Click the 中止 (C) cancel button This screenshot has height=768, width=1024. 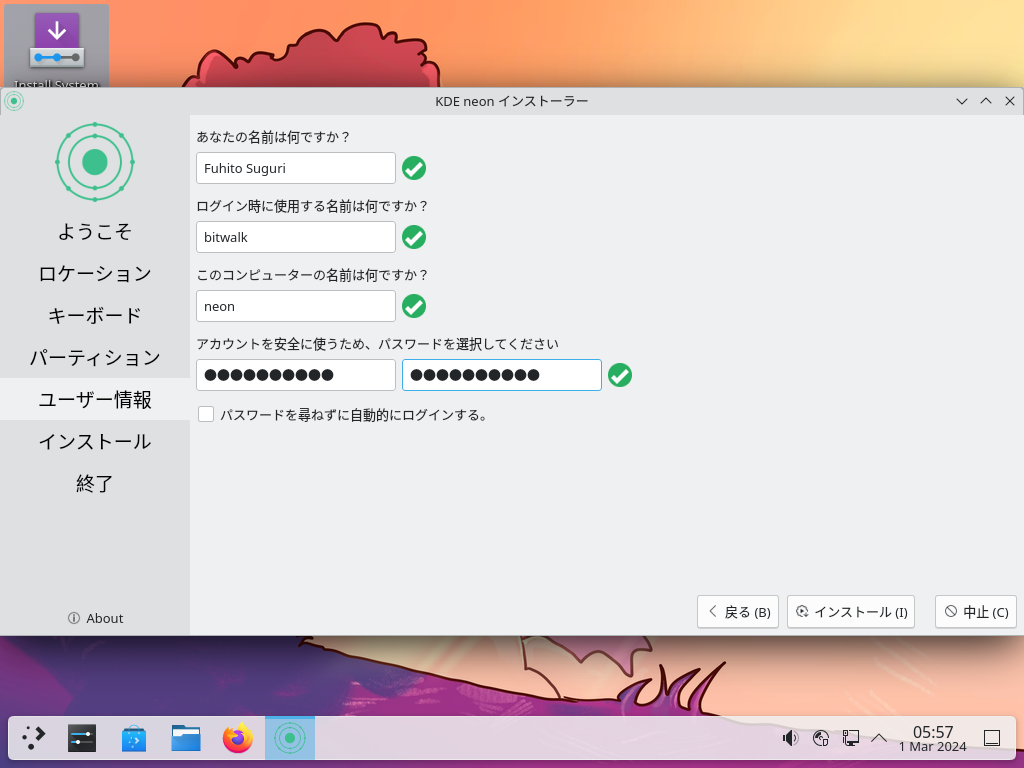tap(976, 612)
